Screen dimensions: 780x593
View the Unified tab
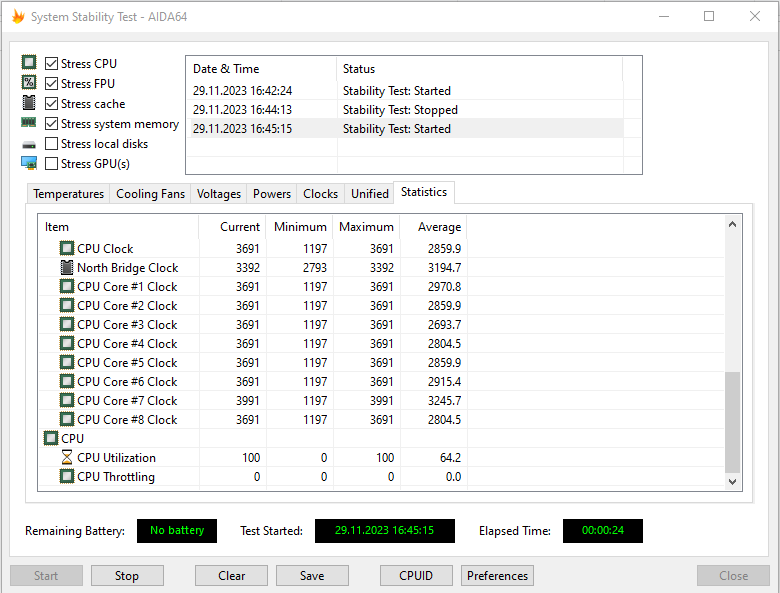(x=370, y=194)
